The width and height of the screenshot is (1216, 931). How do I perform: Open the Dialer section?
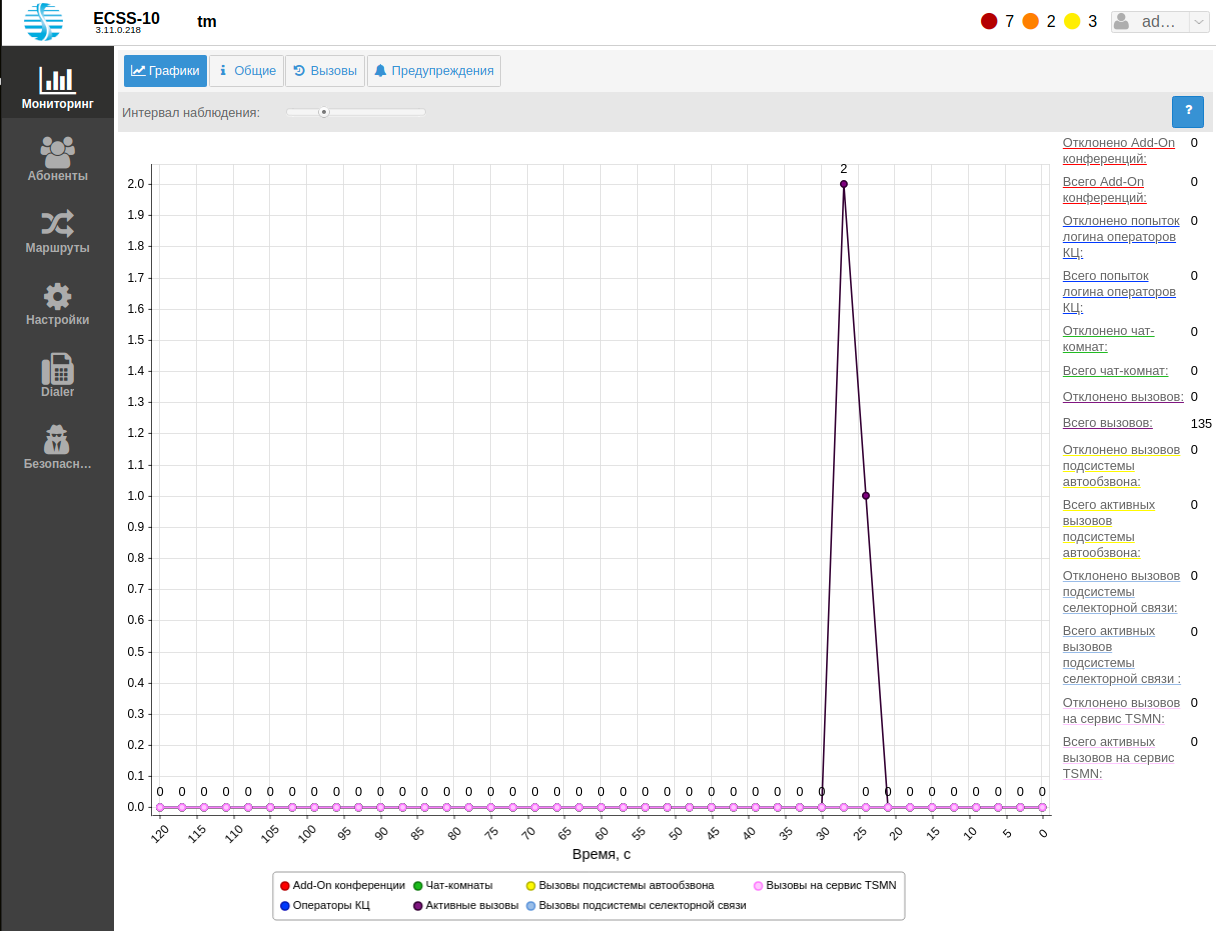tap(57, 376)
